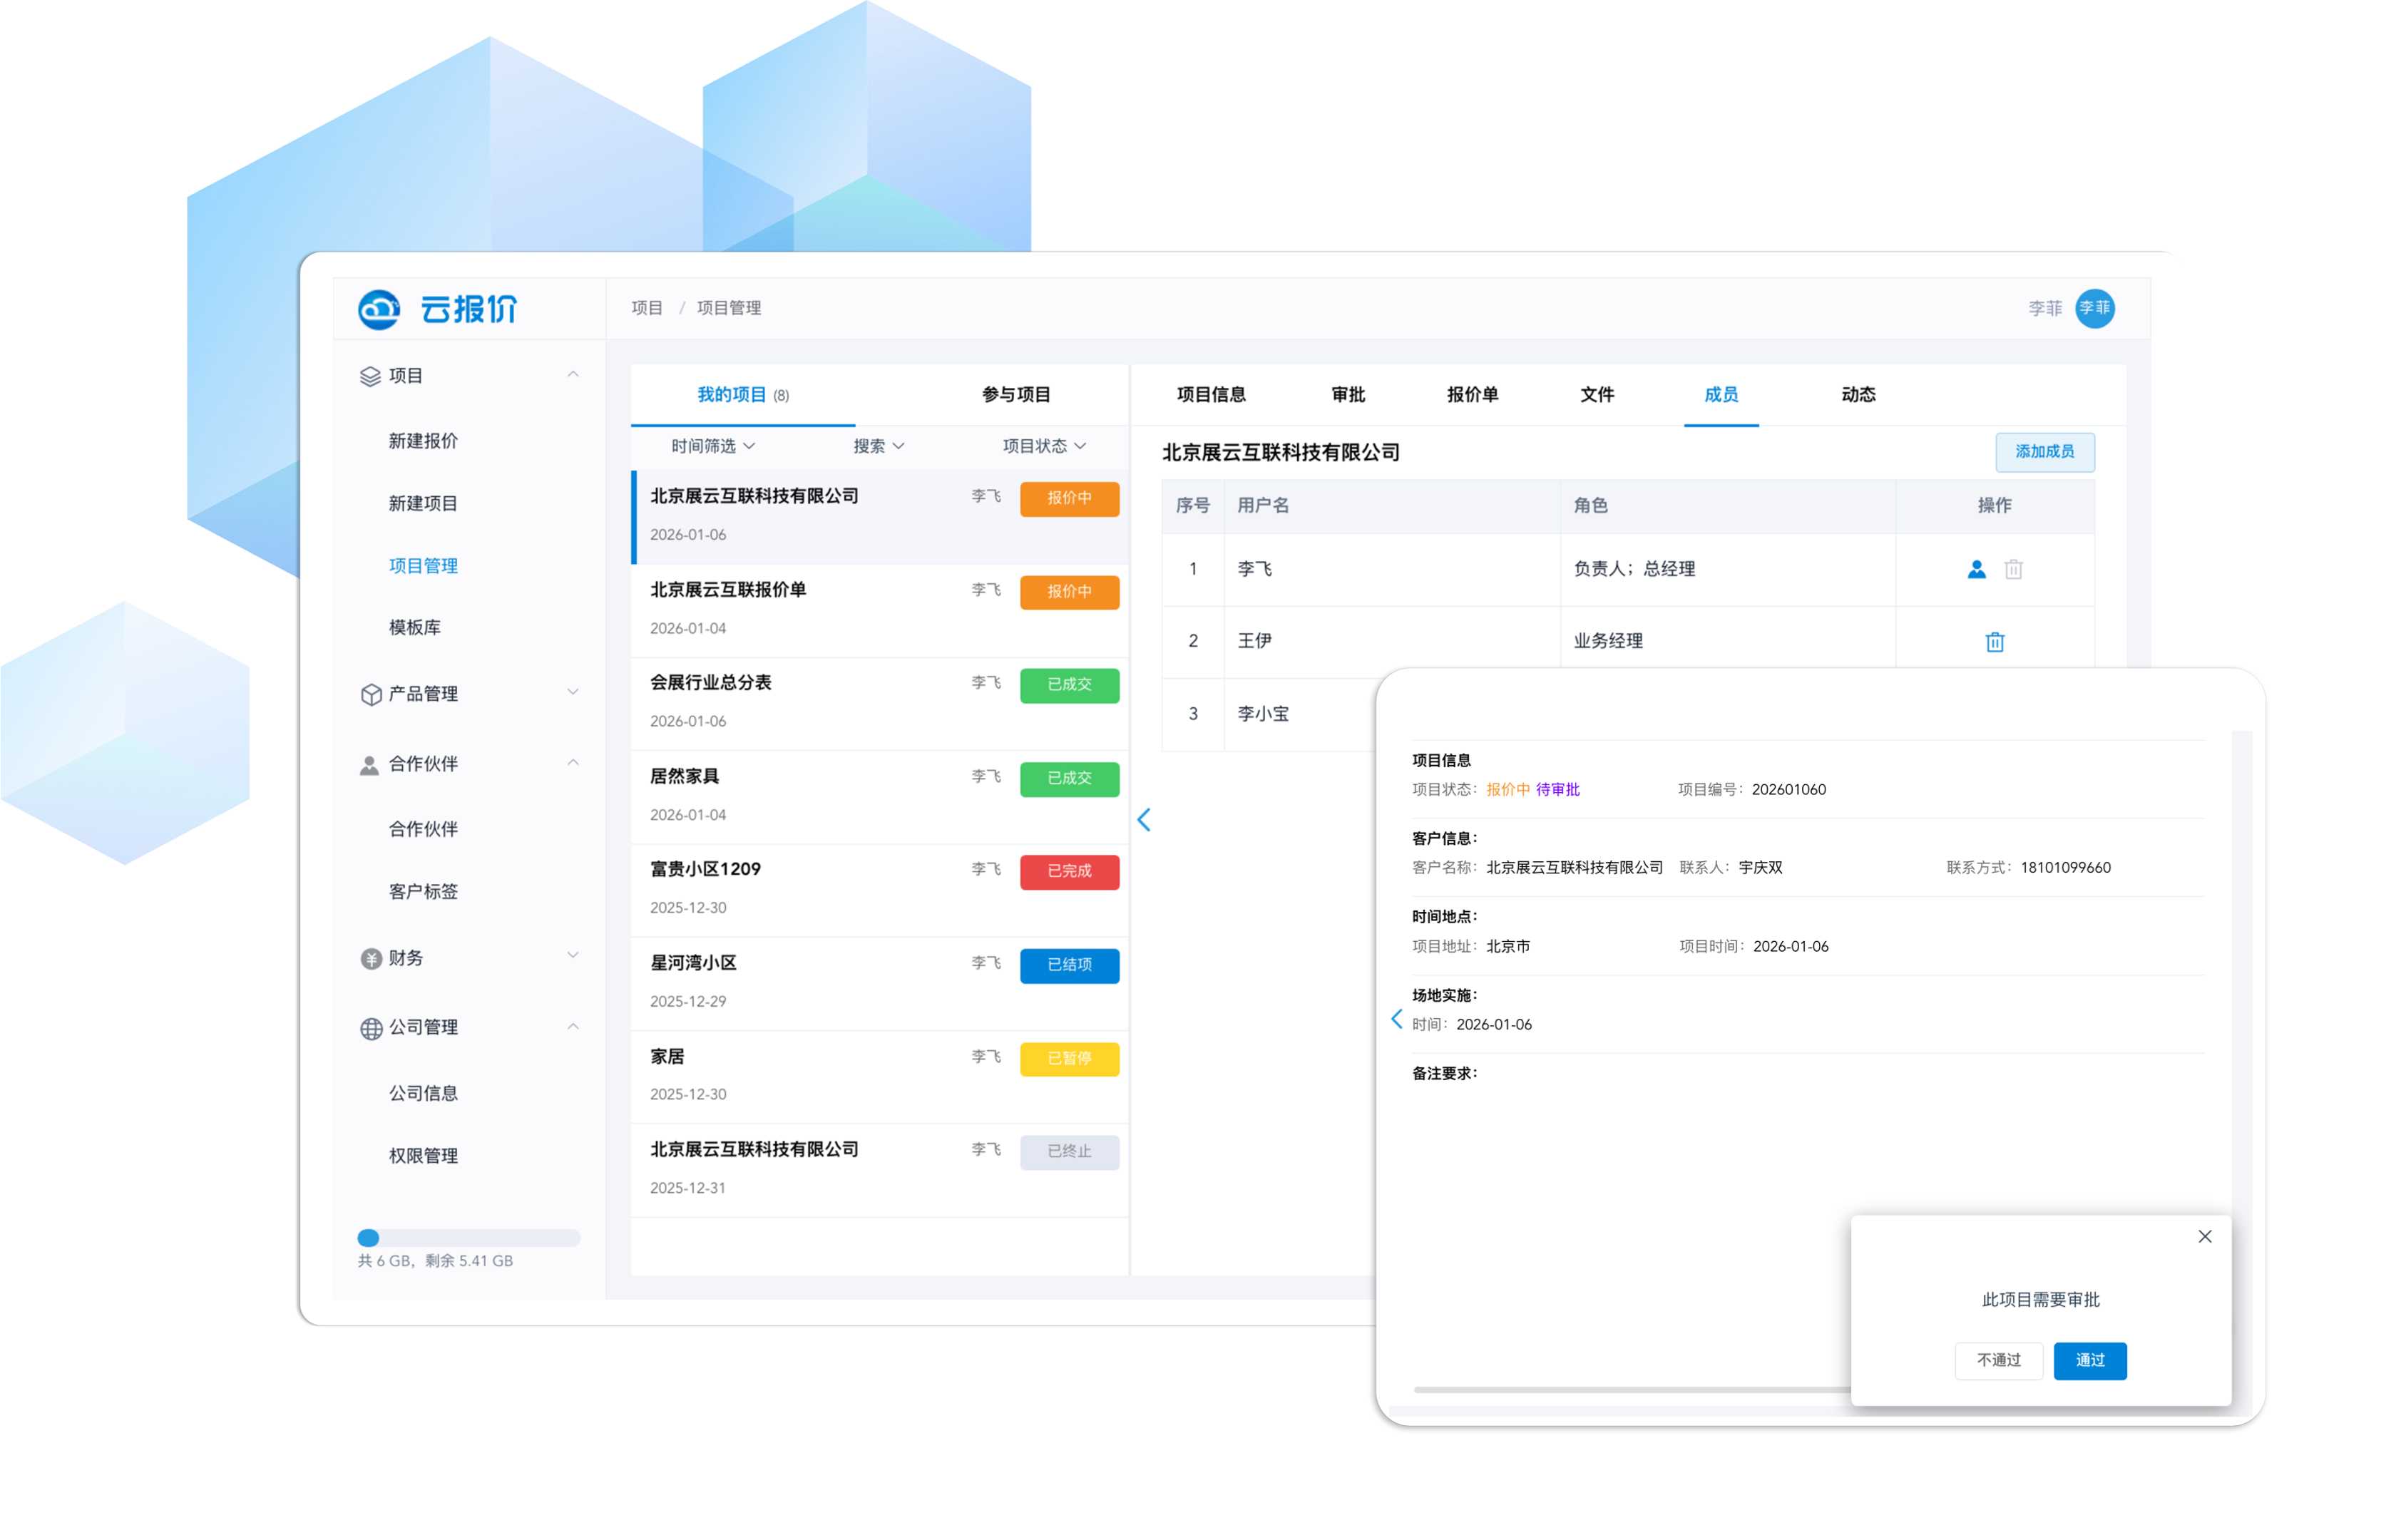This screenshot has height=1540, width=2406.
Task: Delete member 王伊 with the trash icon
Action: coord(1994,642)
